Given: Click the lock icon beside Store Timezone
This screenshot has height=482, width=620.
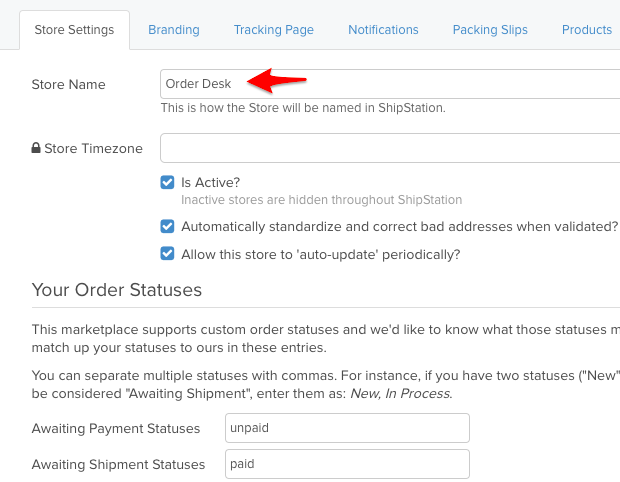Looking at the screenshot, I should (36, 149).
